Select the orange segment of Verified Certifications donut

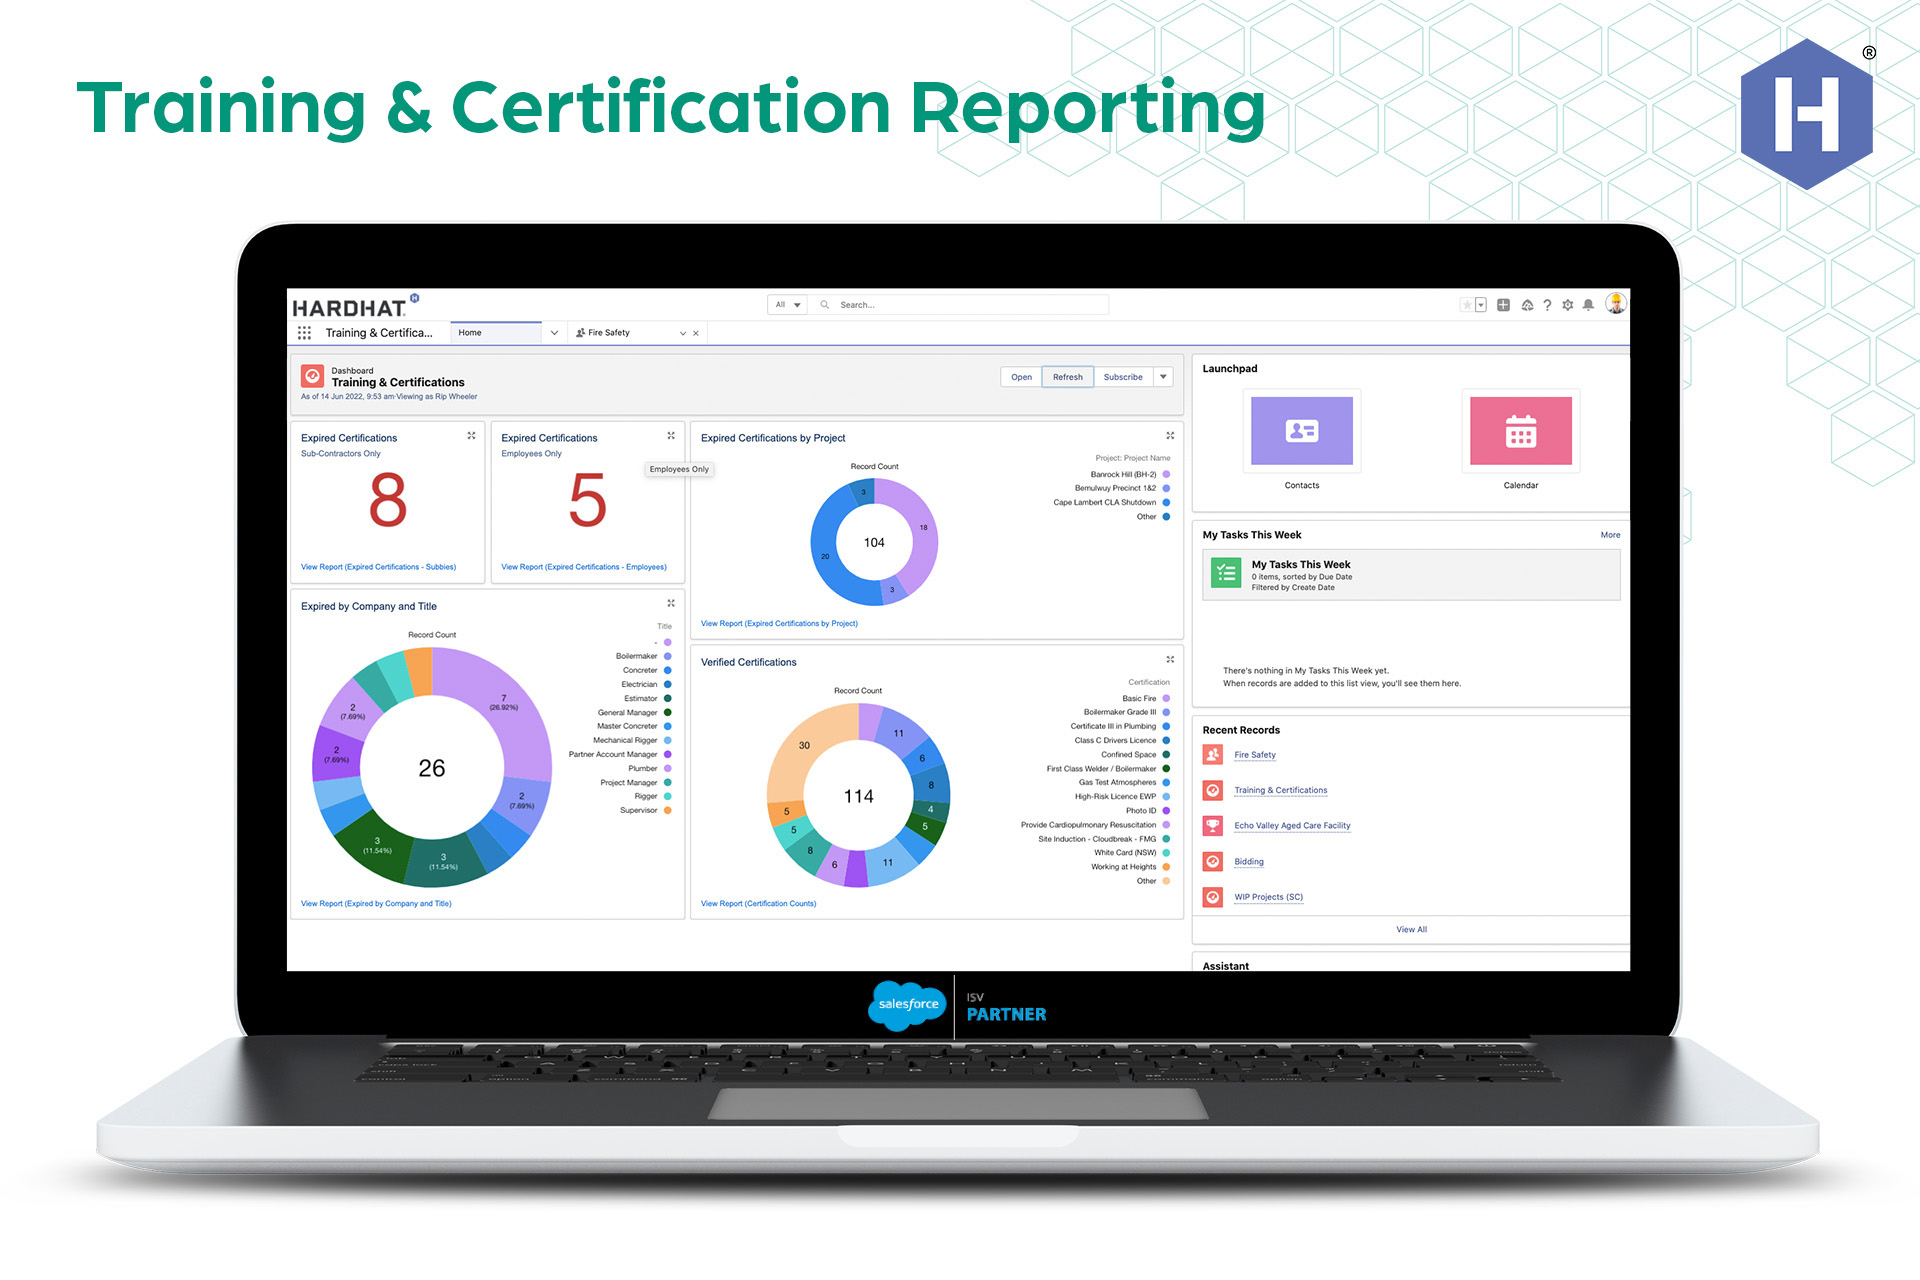[x=806, y=745]
